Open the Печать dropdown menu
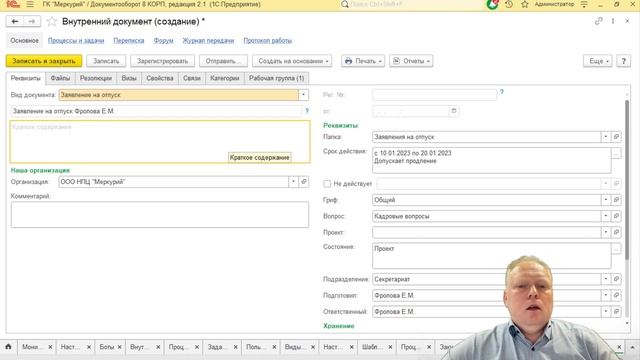This screenshot has height=360, width=640. pos(363,61)
